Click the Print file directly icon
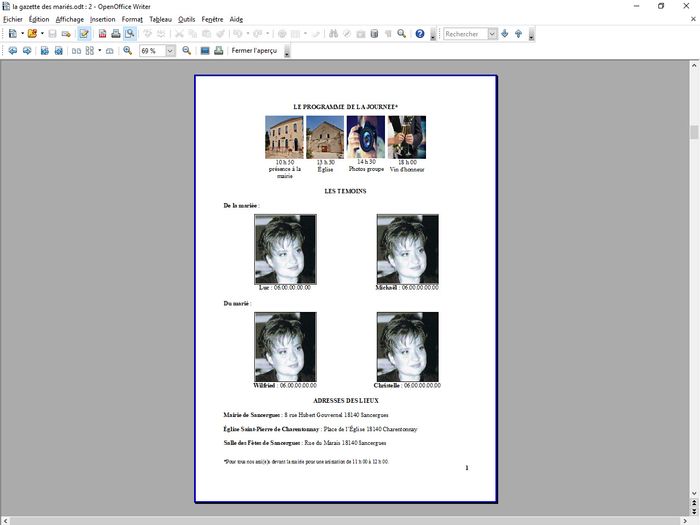This screenshot has width=700, height=525. click(116, 33)
